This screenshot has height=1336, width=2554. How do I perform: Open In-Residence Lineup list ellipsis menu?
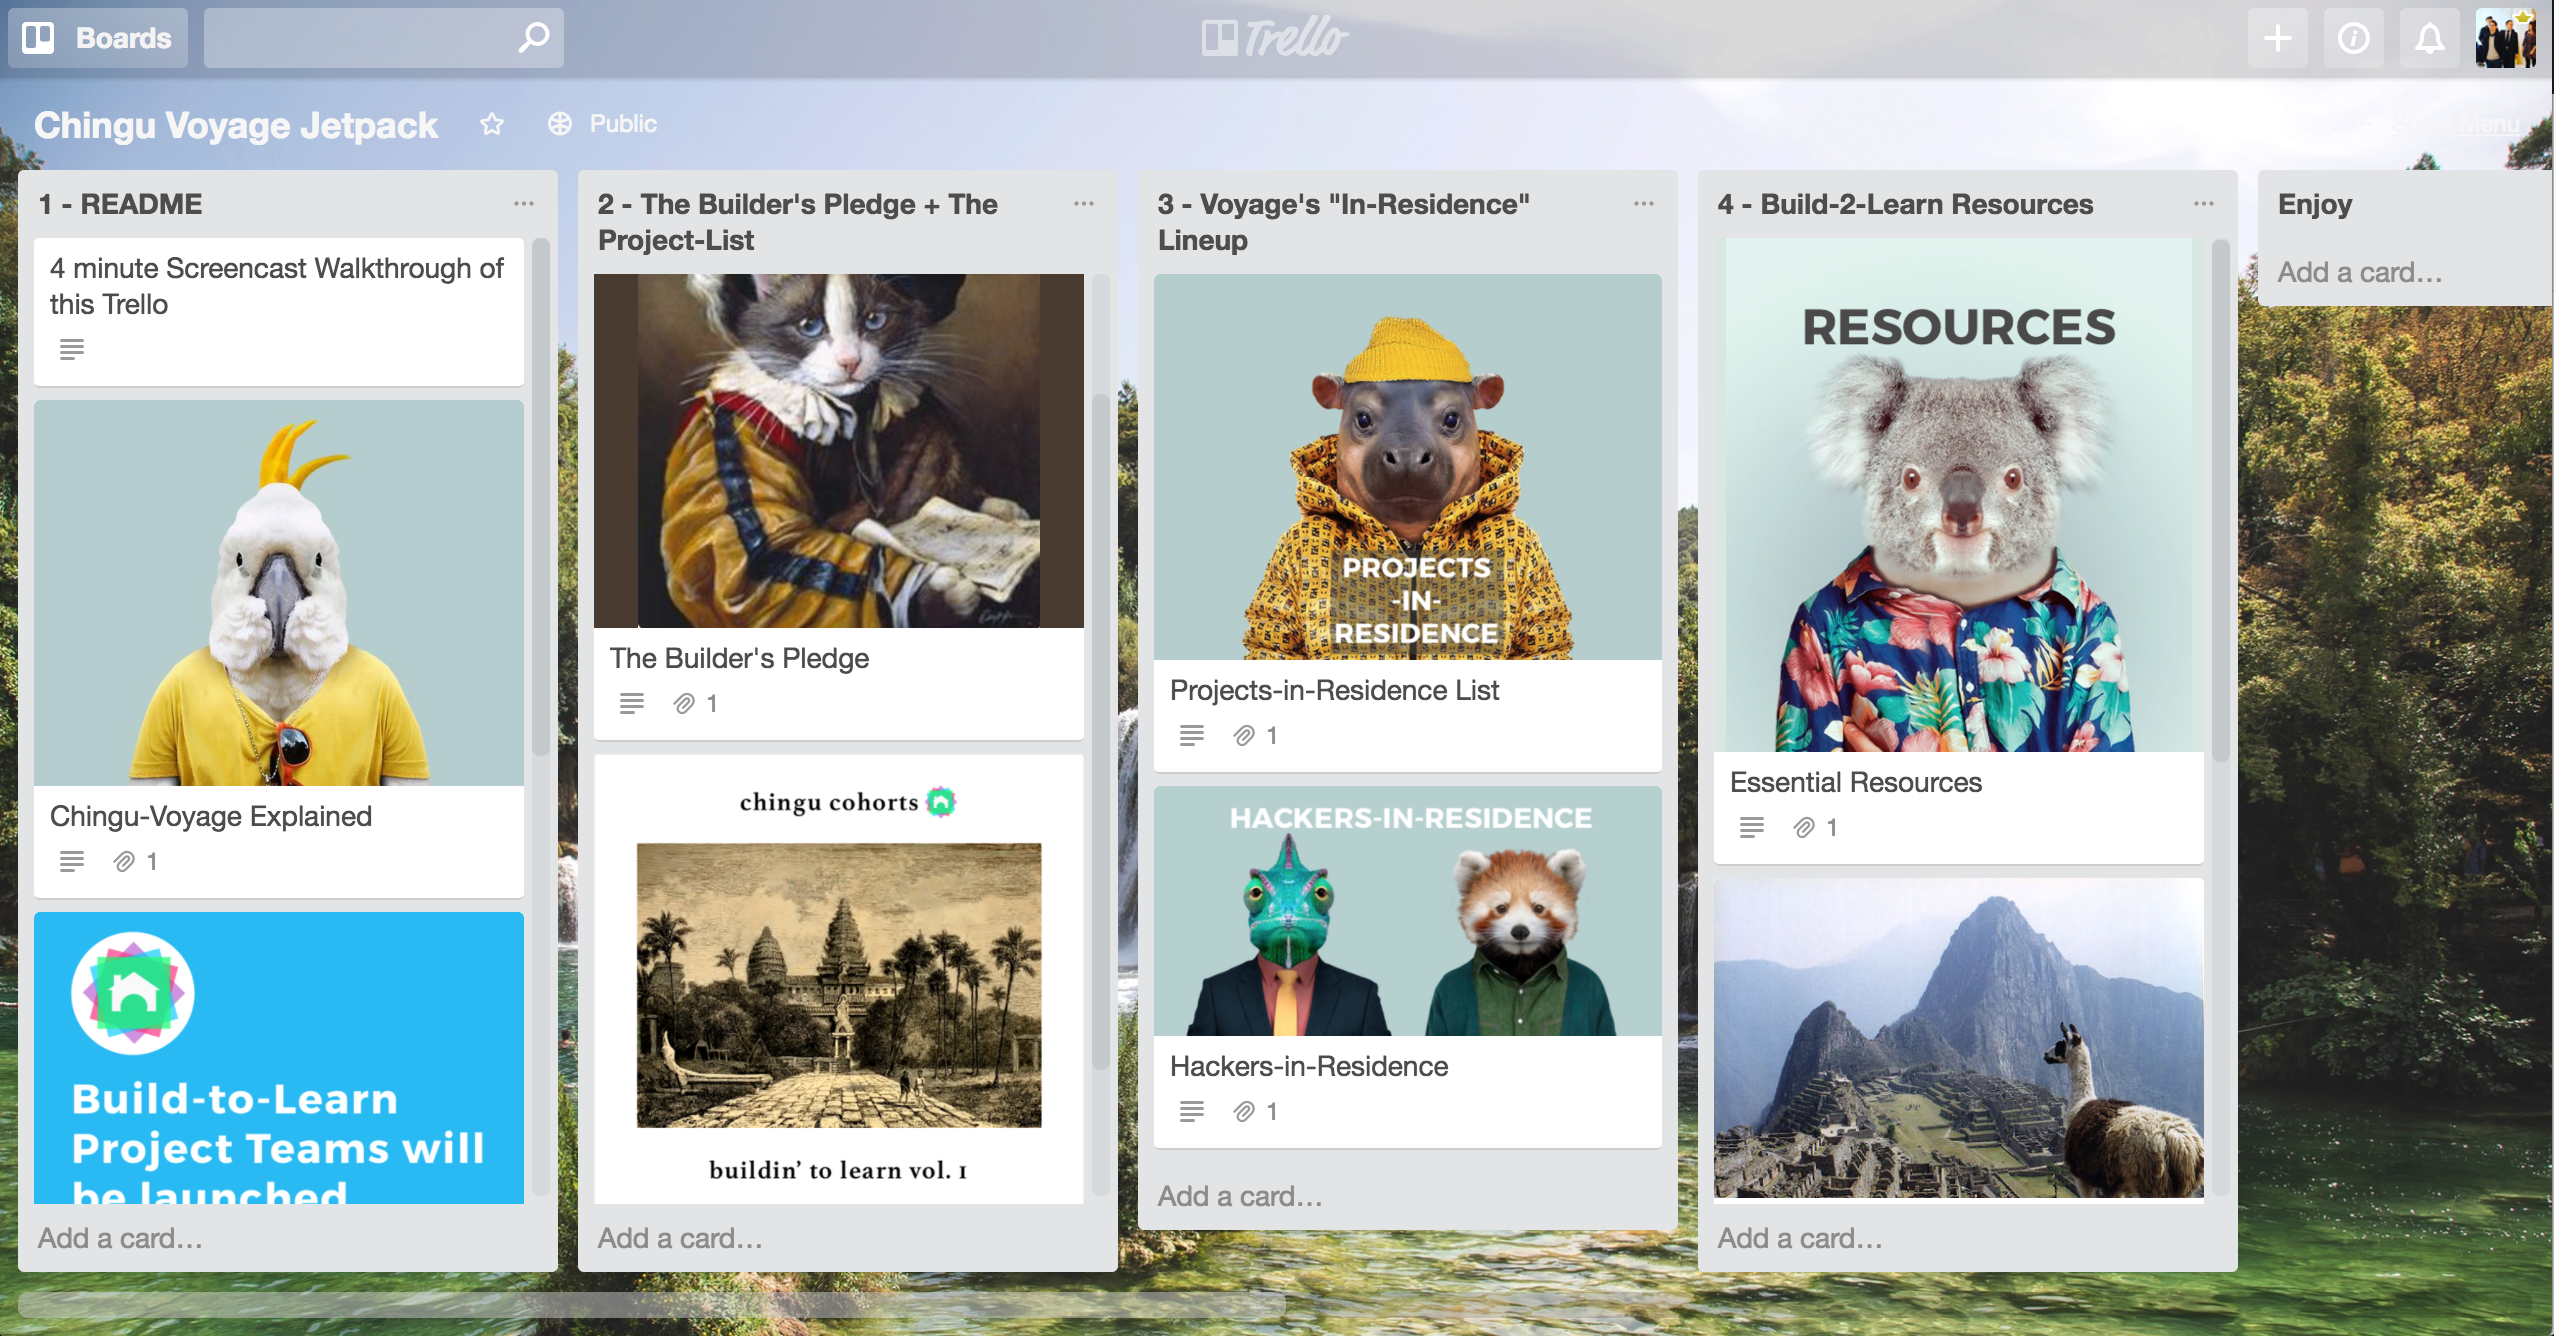pos(1644,204)
